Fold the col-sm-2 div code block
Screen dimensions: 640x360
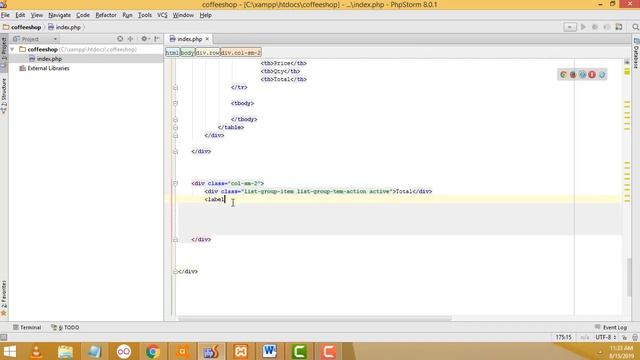tap(175, 183)
